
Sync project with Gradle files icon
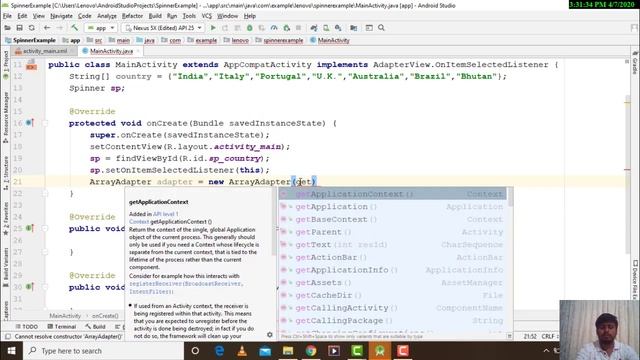(x=313, y=28)
